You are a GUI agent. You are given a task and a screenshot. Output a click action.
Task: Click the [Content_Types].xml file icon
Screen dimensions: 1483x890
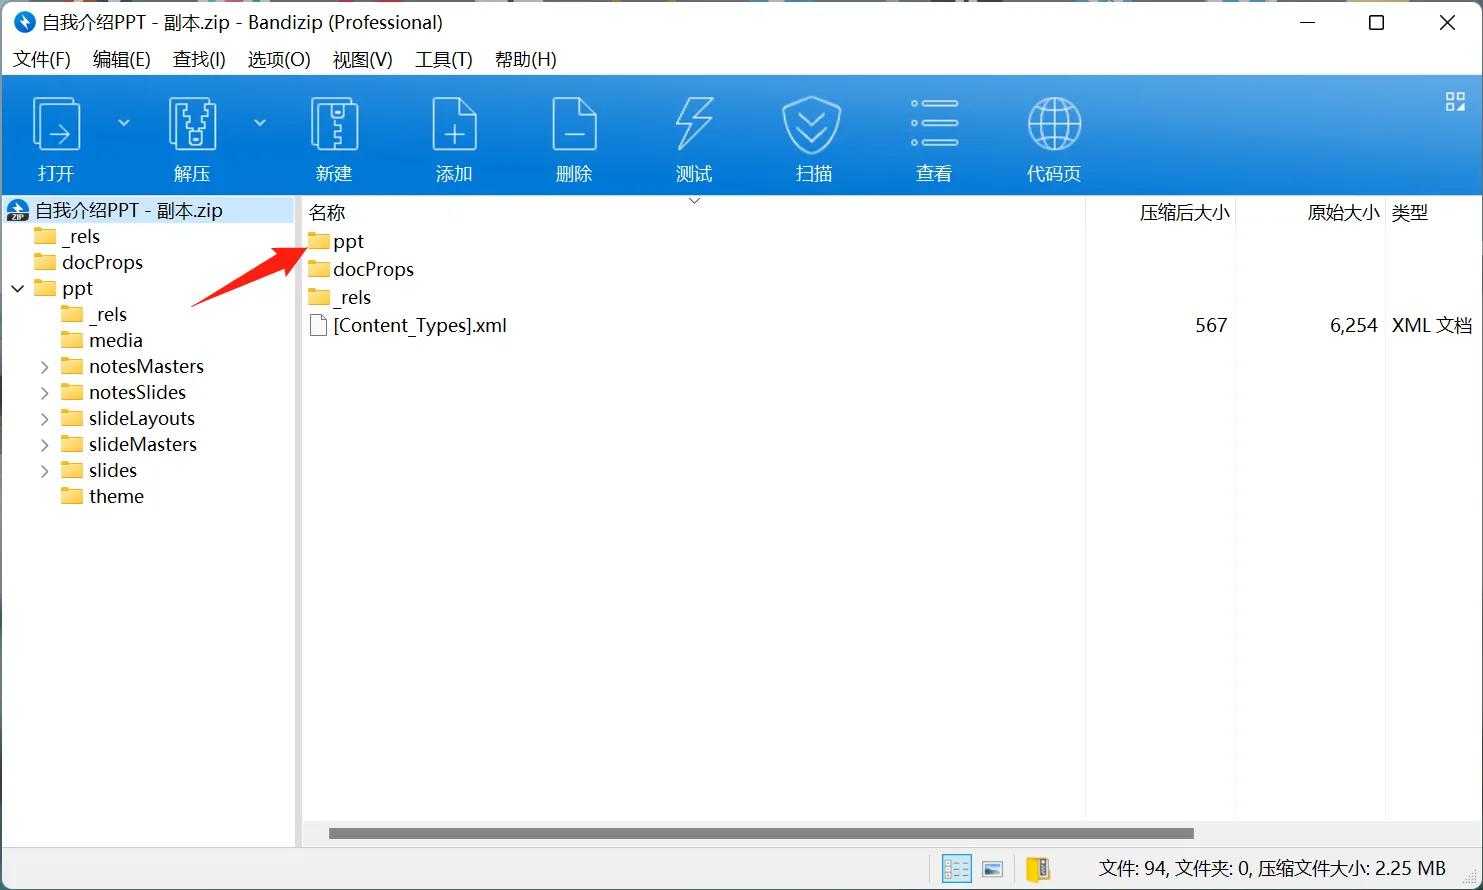(x=319, y=325)
